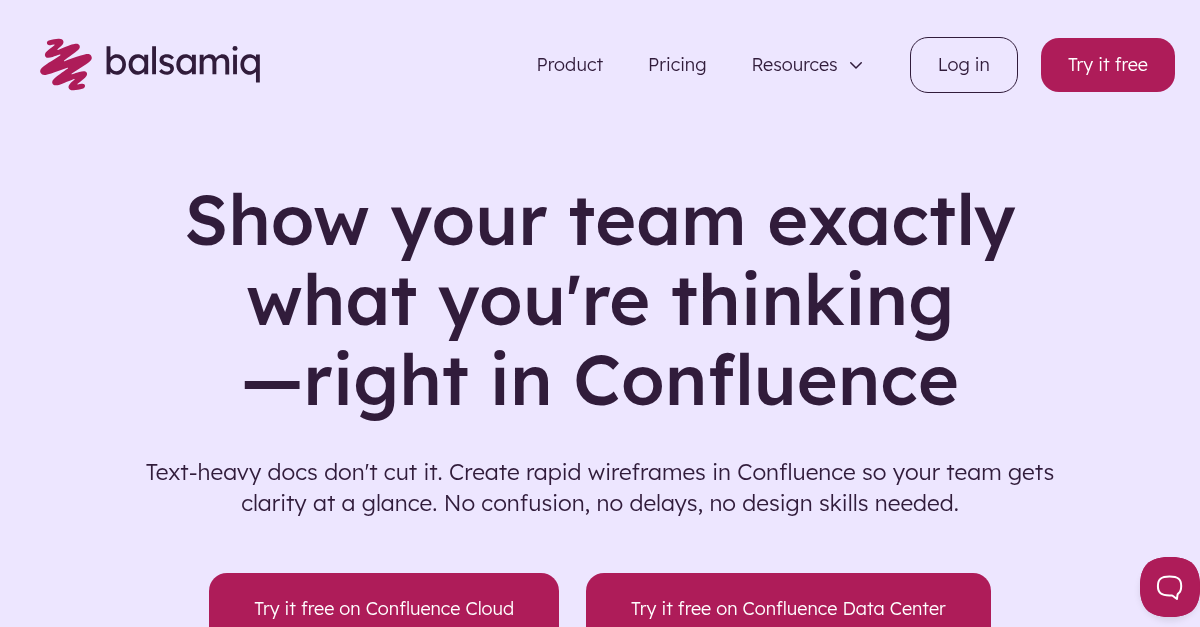Viewport: 1200px width, 627px height.
Task: Expand the Resources dropdown chevron arrow
Action: (x=856, y=65)
